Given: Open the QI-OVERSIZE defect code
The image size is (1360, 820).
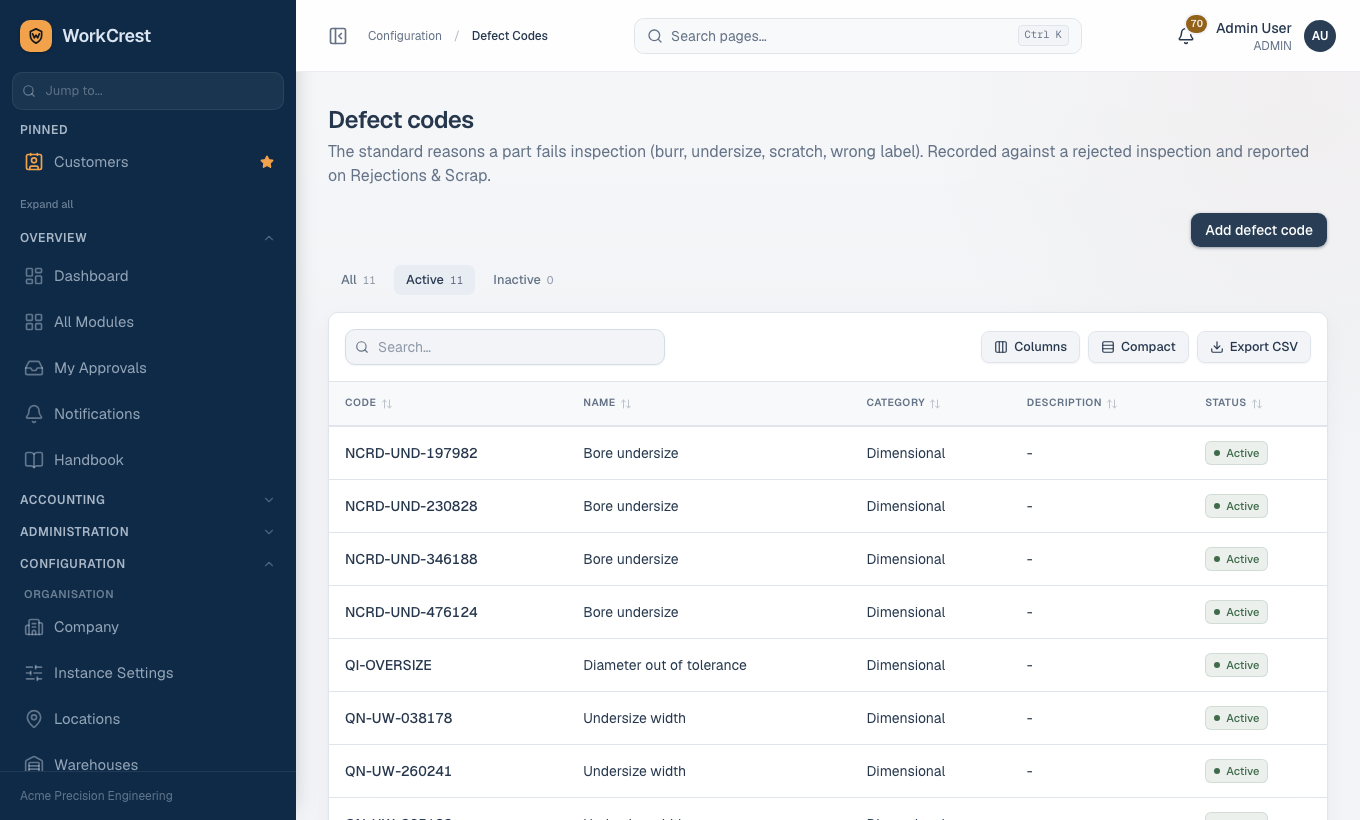Looking at the screenshot, I should 388,665.
